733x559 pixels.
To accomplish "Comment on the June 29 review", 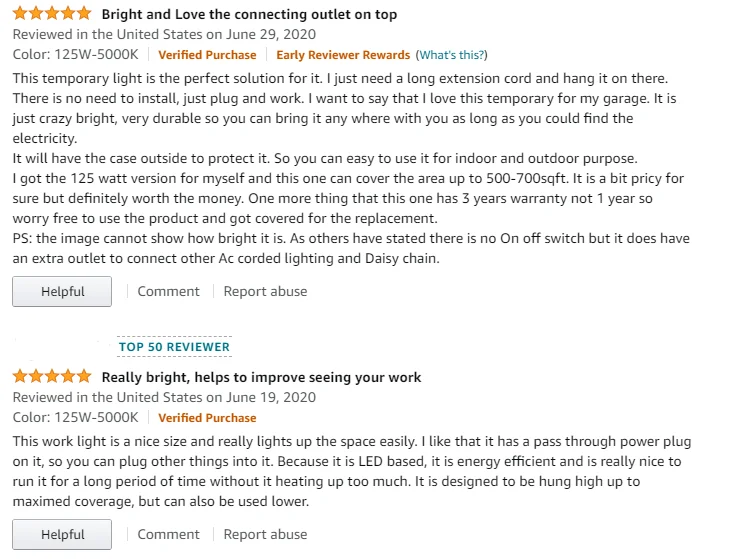I will (168, 291).
